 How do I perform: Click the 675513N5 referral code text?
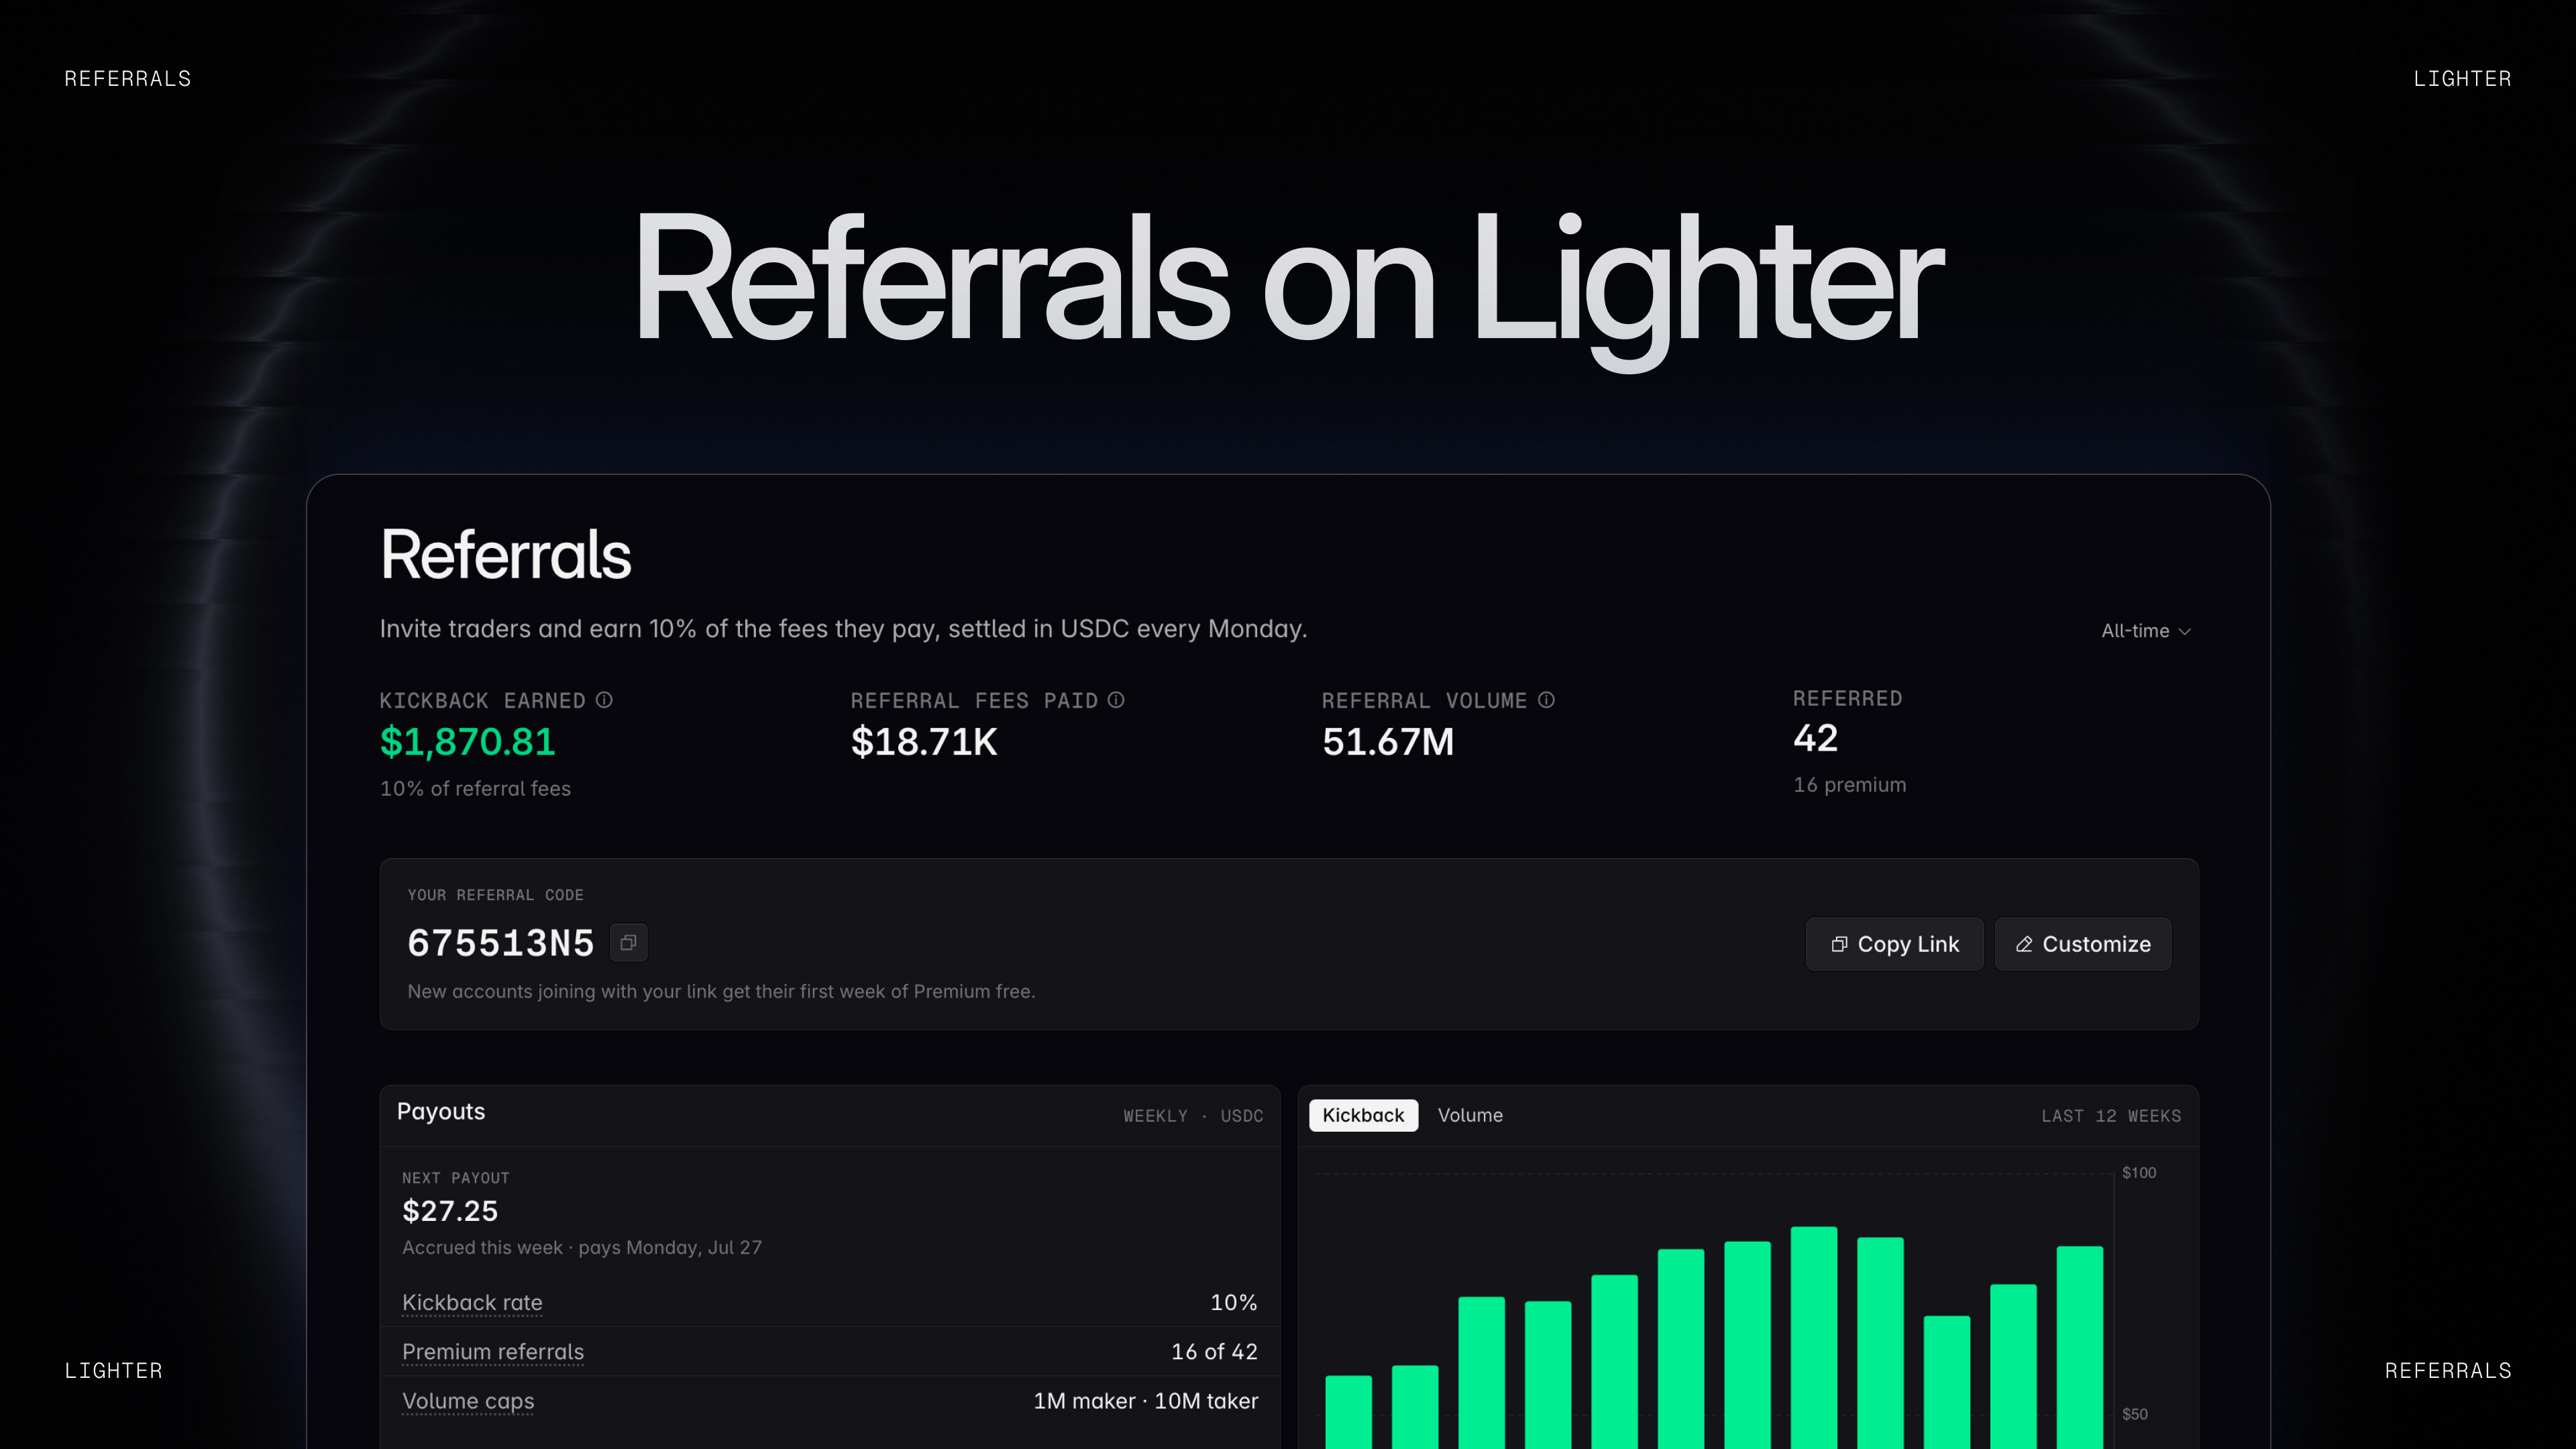click(501, 943)
